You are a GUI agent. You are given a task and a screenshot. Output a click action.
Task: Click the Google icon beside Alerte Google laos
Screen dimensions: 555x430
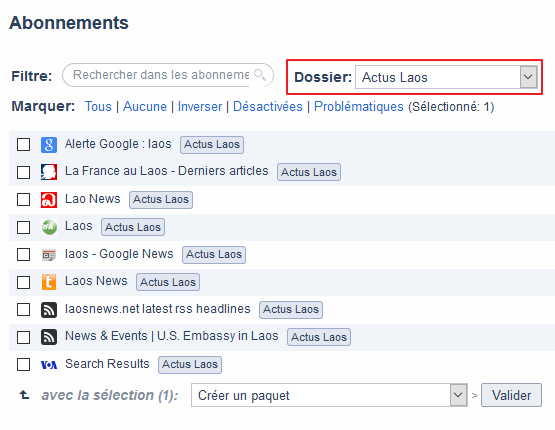(x=49, y=145)
